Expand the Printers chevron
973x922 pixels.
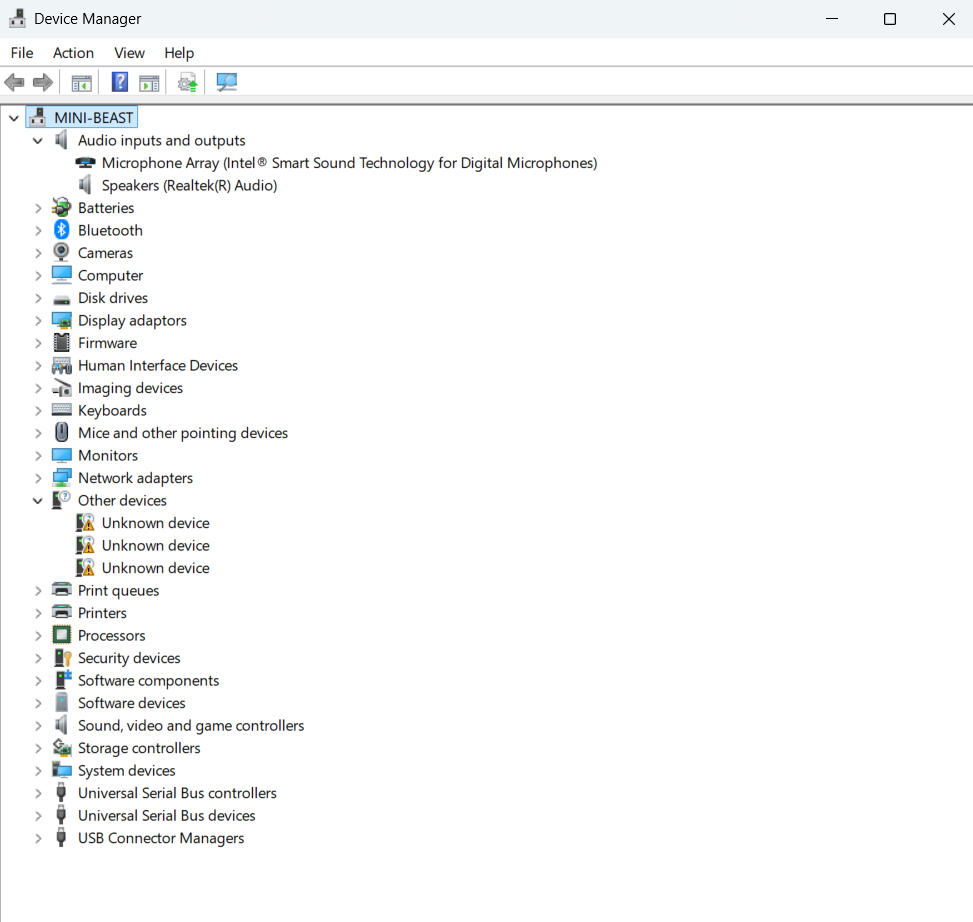click(38, 613)
